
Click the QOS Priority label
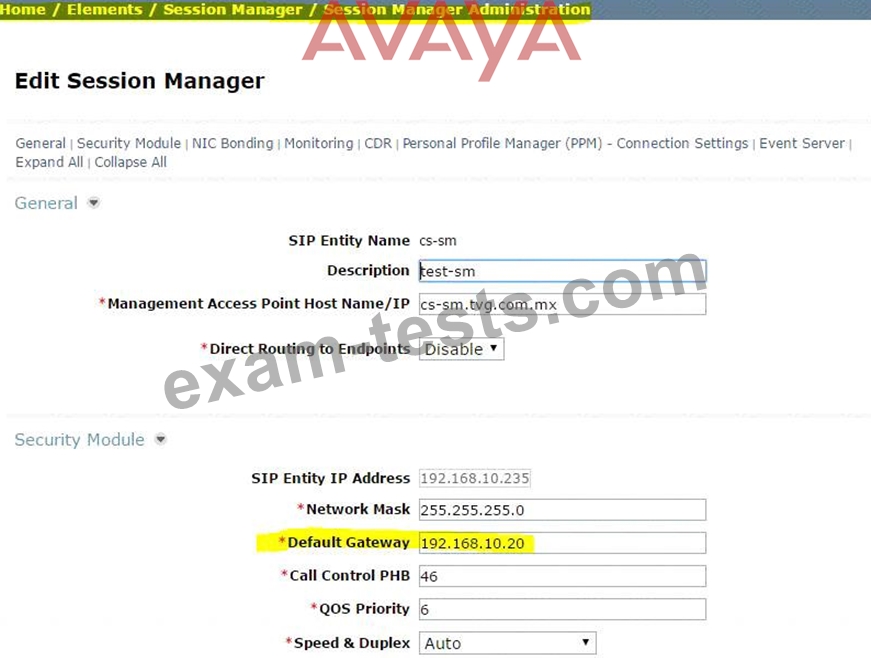click(x=364, y=609)
